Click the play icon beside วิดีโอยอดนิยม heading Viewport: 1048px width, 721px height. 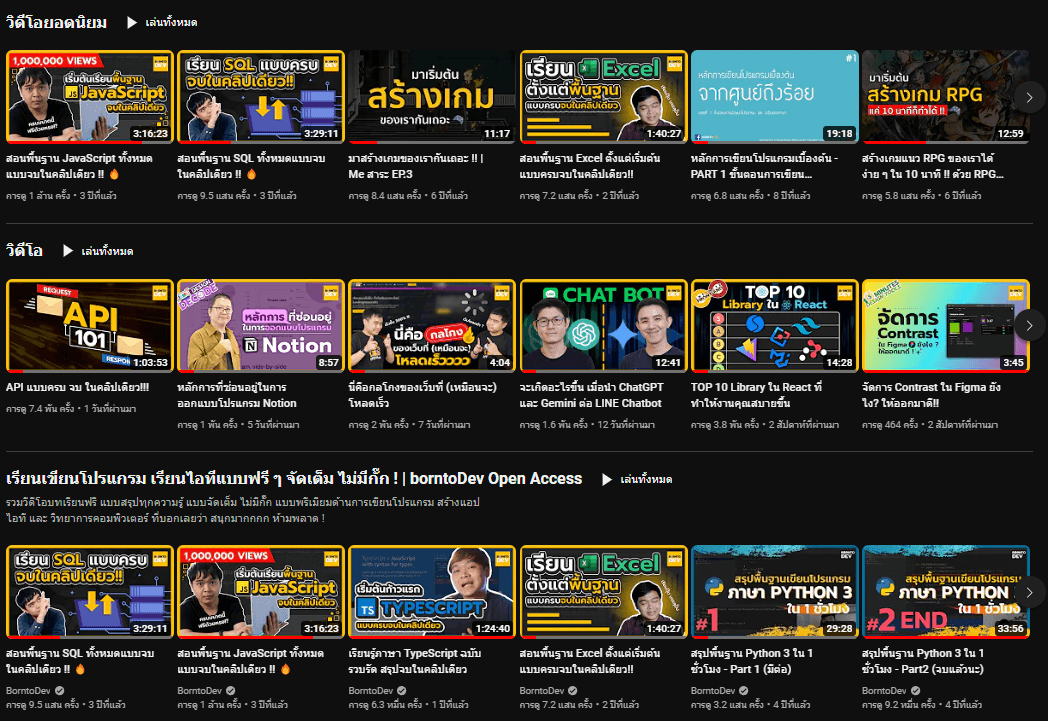click(x=132, y=22)
